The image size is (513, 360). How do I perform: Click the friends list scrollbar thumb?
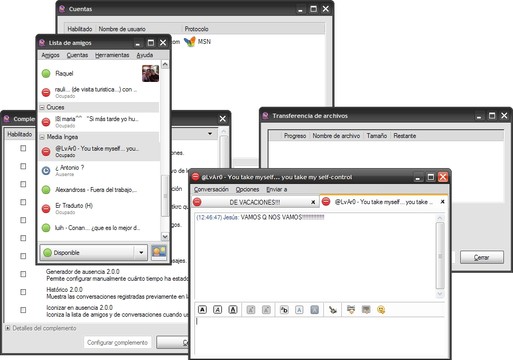(165, 196)
